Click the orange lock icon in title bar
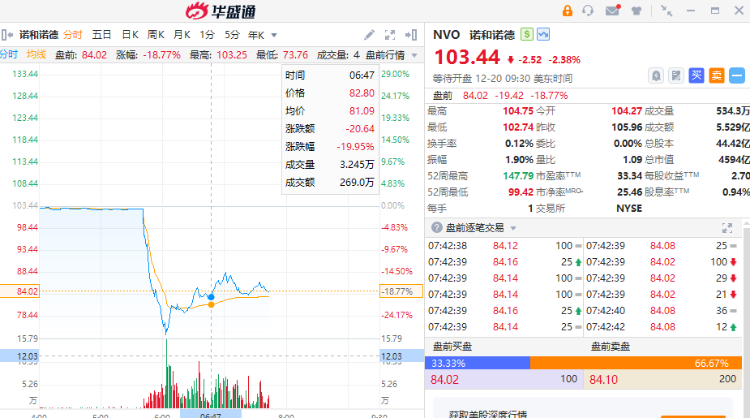 click(x=568, y=11)
